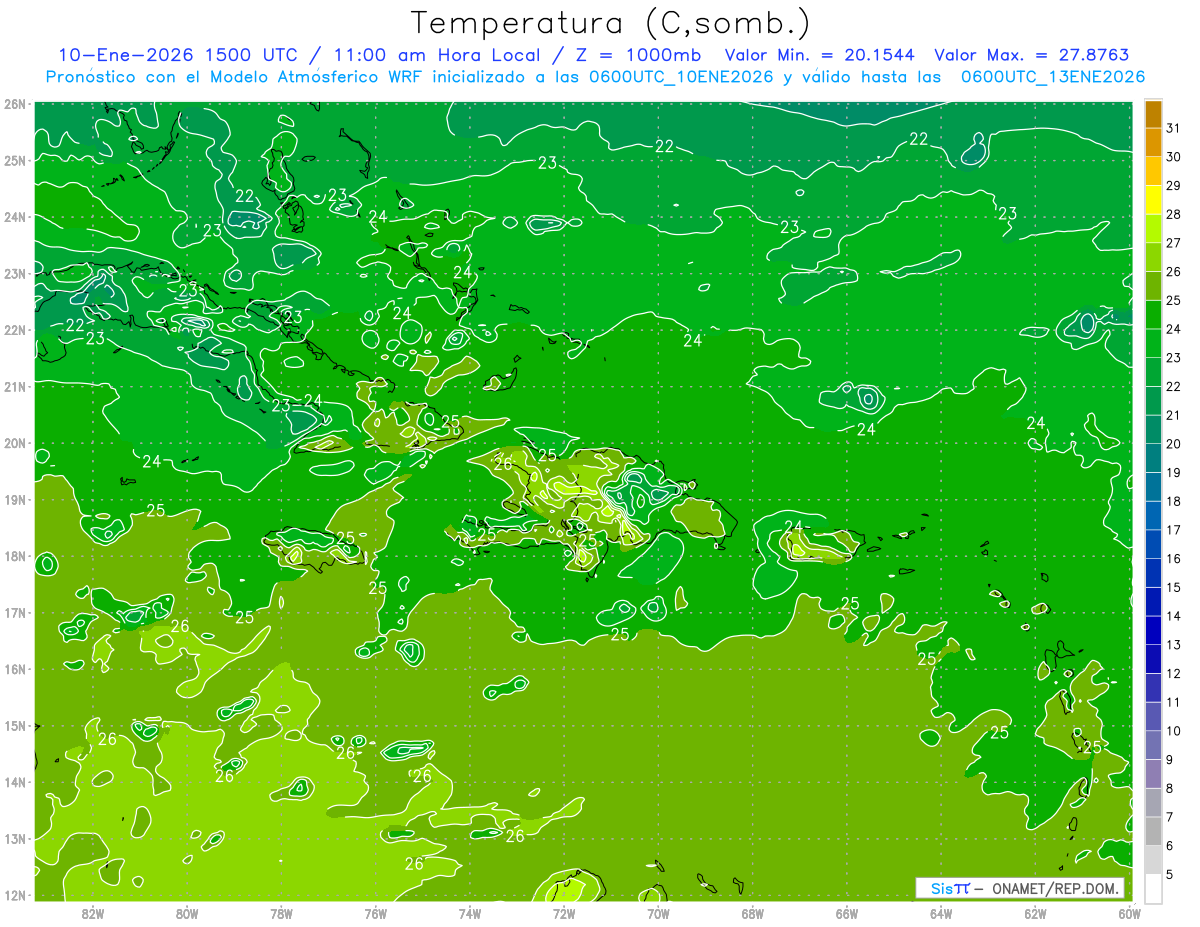Click the 82W longitude axis label
This screenshot has height=927, width=1200.
[93, 912]
